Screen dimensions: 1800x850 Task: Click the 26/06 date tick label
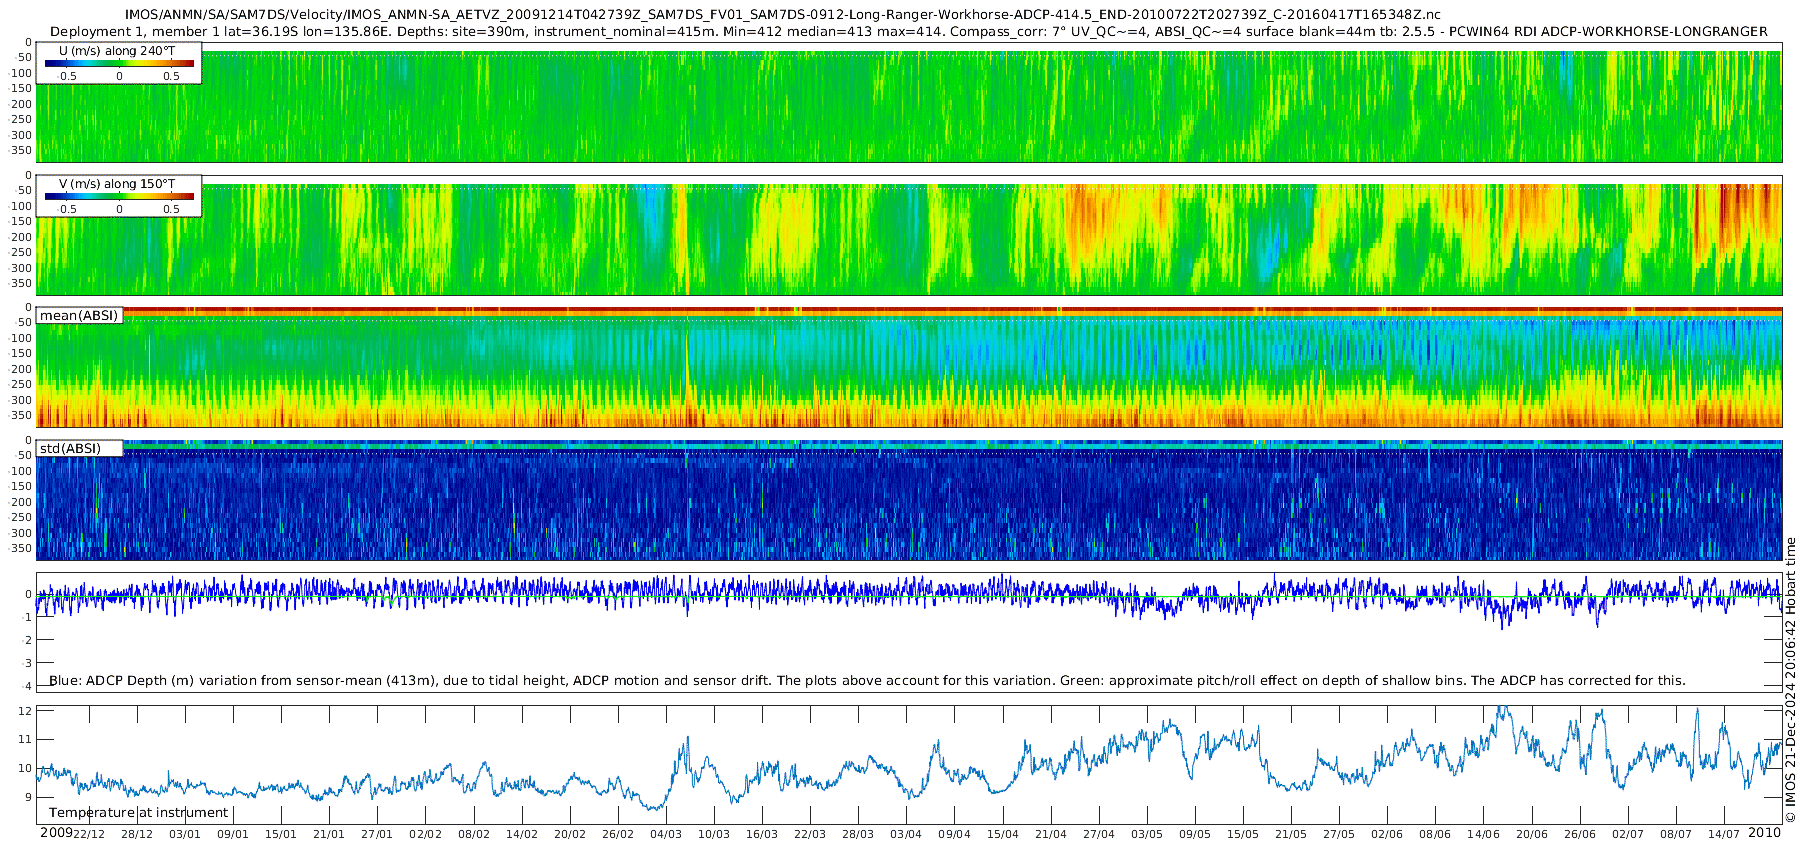tap(1580, 834)
